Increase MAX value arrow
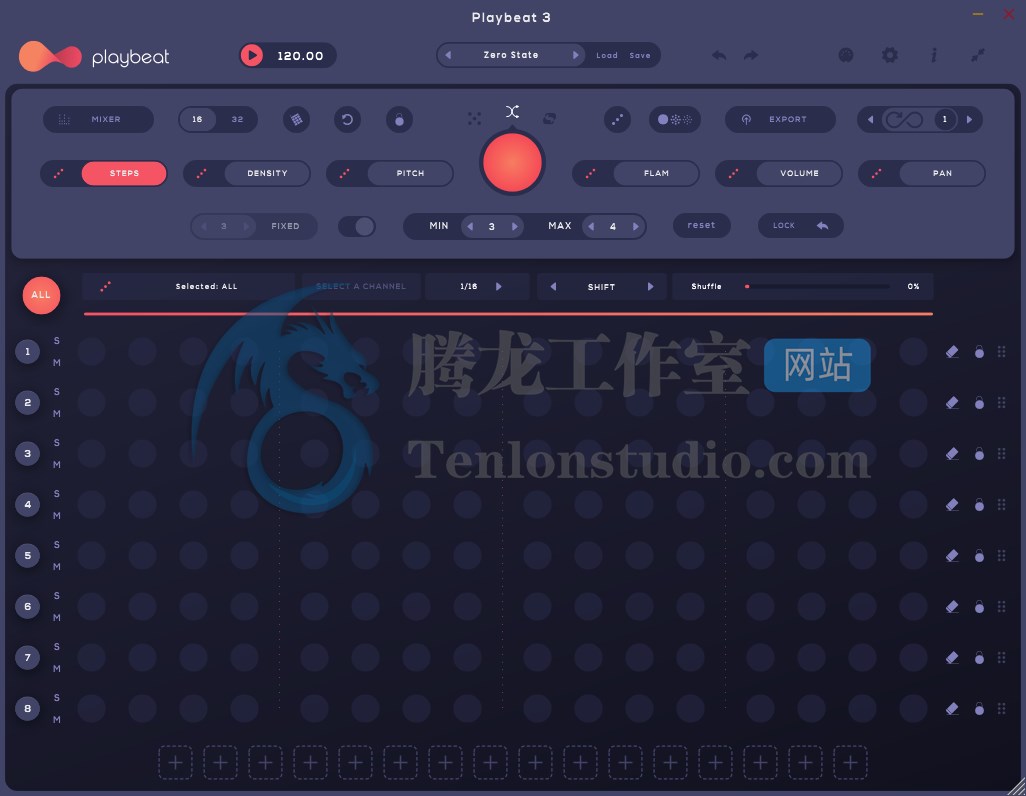Viewport: 1026px width, 796px height. [x=635, y=226]
